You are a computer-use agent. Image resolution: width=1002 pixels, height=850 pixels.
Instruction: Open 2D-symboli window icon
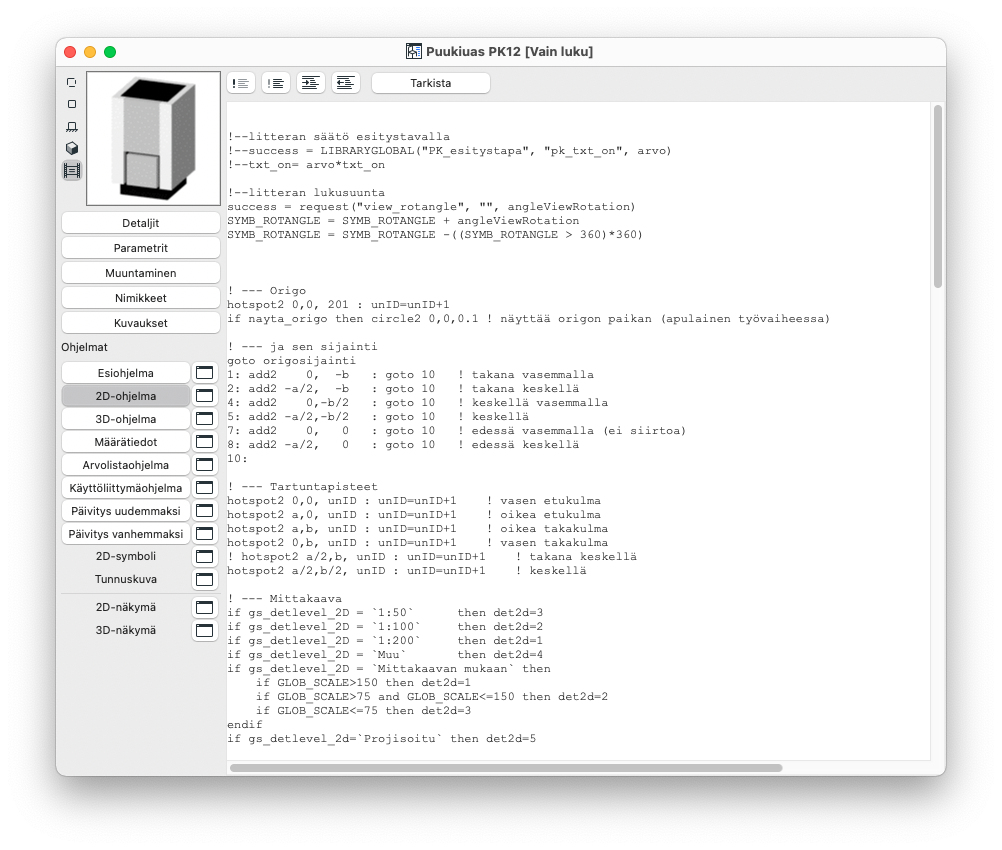204,556
